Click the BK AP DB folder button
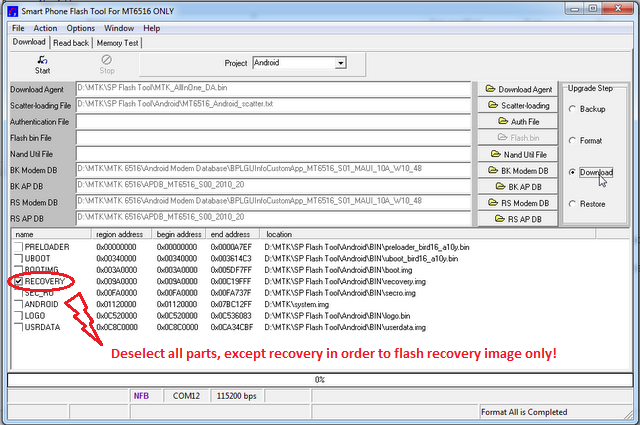 (518, 187)
